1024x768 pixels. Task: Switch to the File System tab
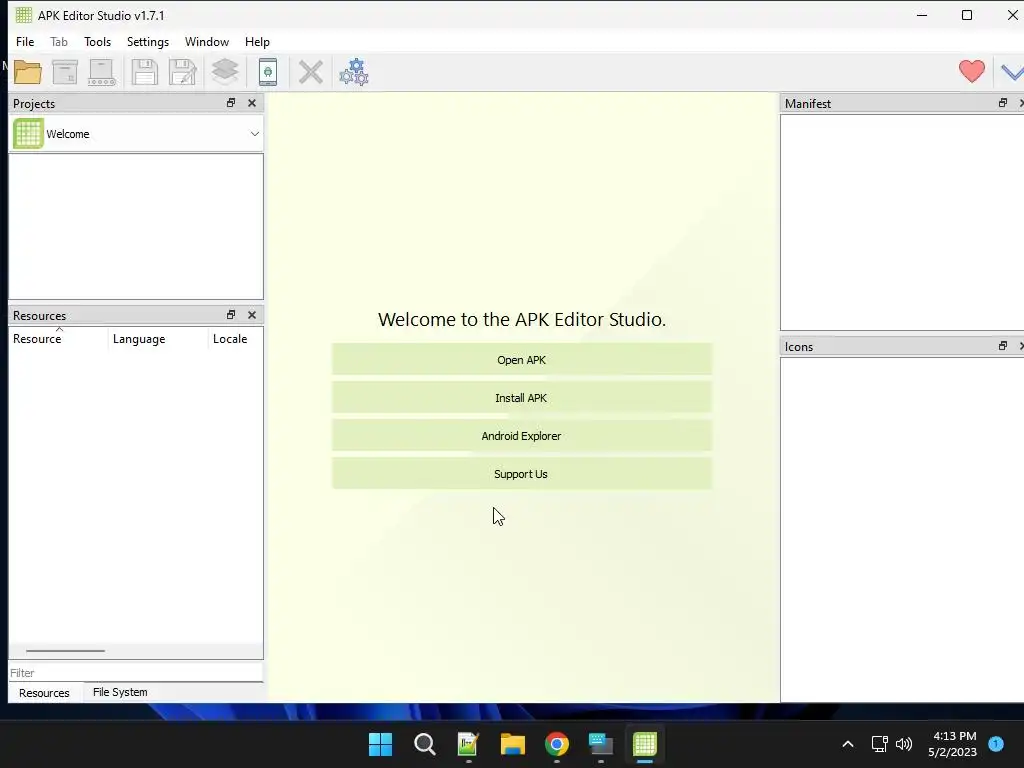tap(120, 692)
